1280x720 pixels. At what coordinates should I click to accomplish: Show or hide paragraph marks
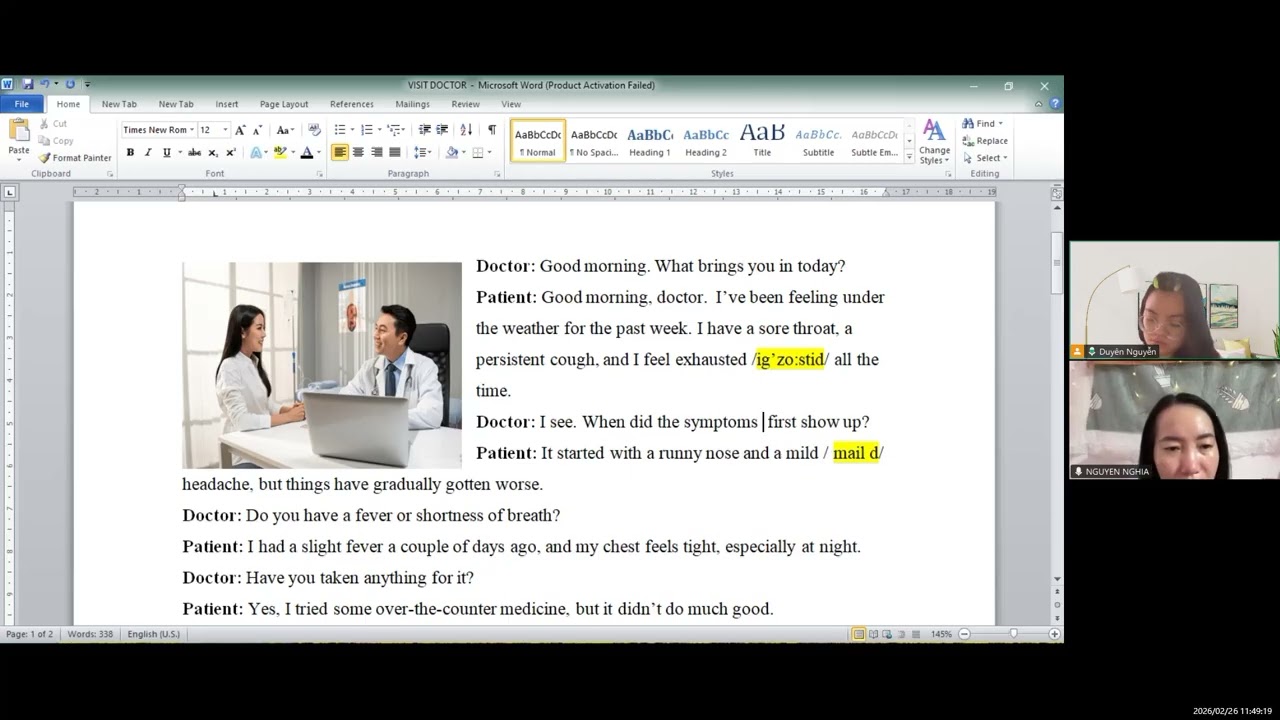491,130
